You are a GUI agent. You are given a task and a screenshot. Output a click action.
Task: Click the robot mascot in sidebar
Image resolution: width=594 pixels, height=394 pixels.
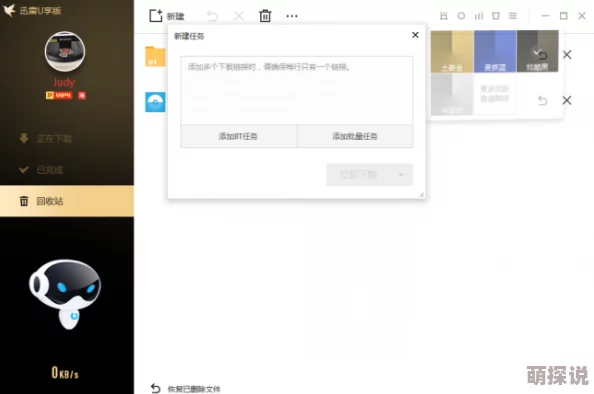point(65,294)
